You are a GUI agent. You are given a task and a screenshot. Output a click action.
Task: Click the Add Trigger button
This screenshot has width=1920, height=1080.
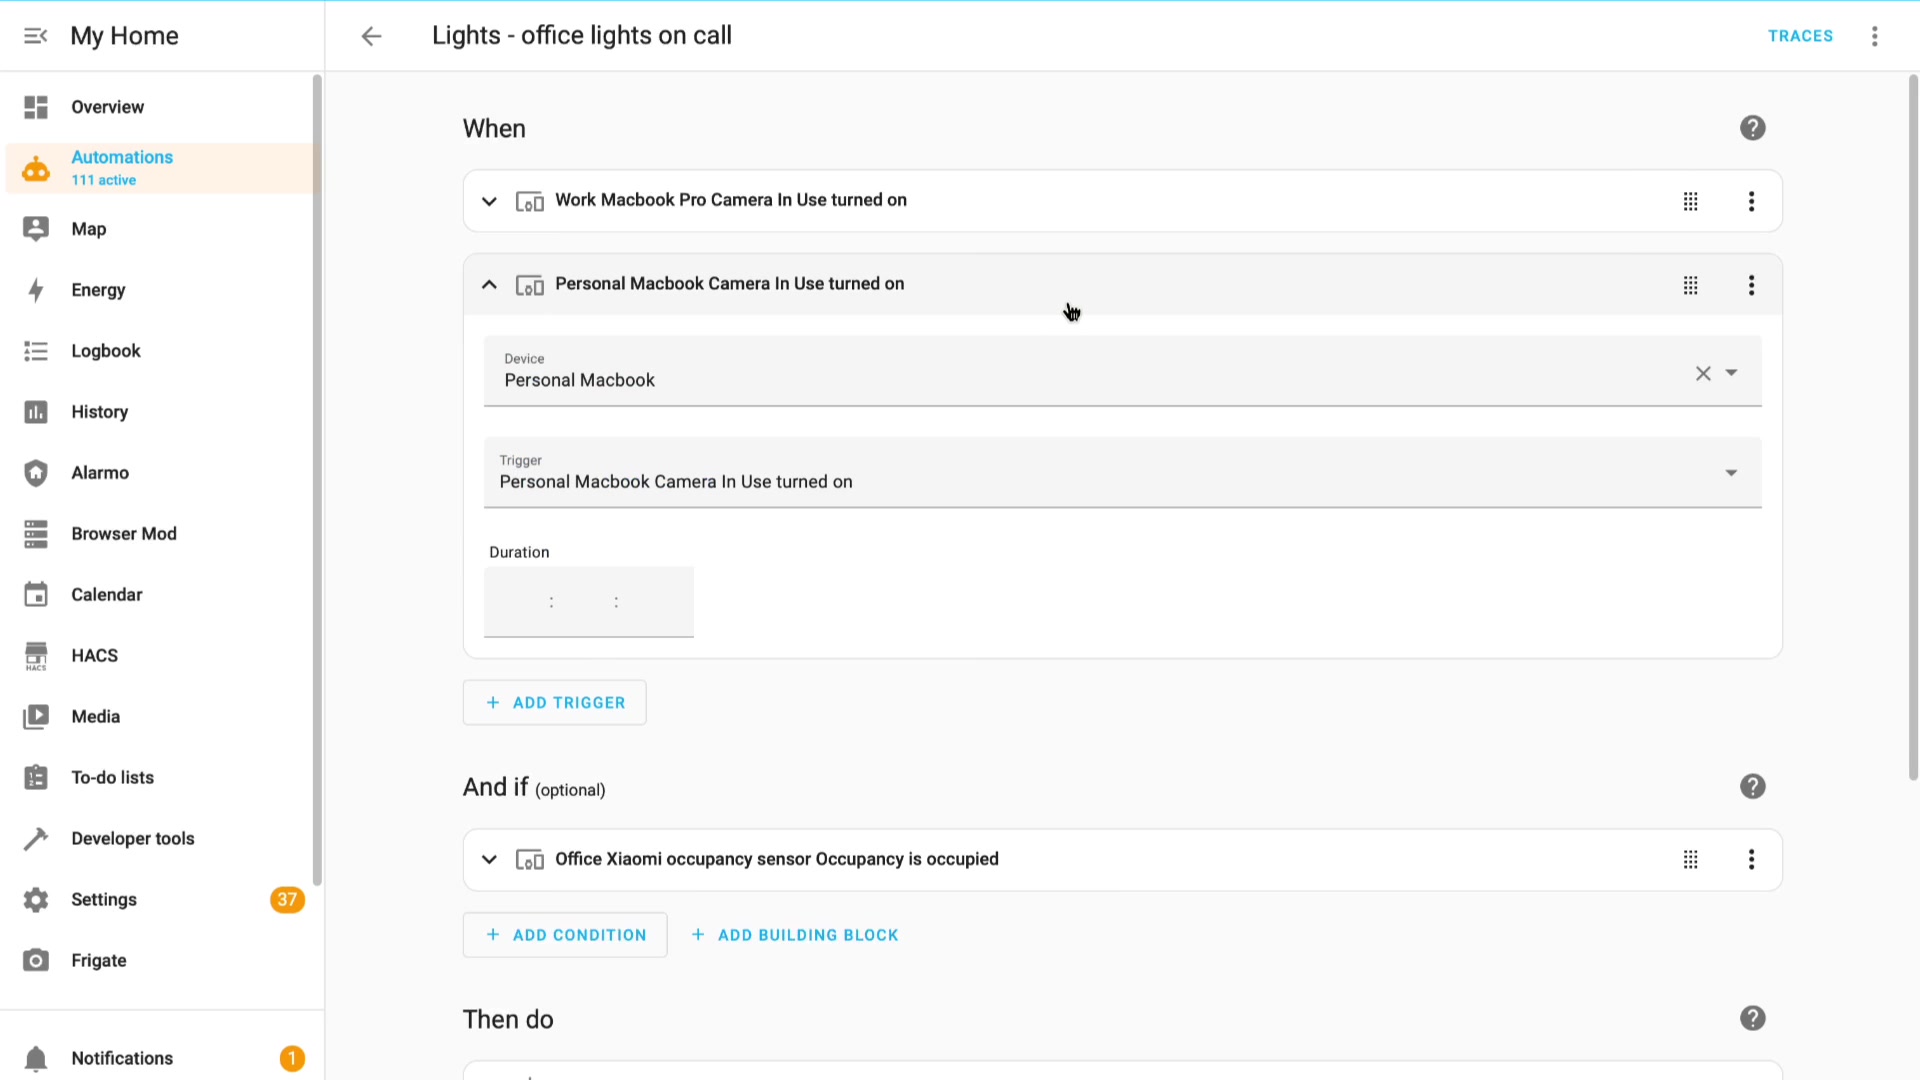555,703
